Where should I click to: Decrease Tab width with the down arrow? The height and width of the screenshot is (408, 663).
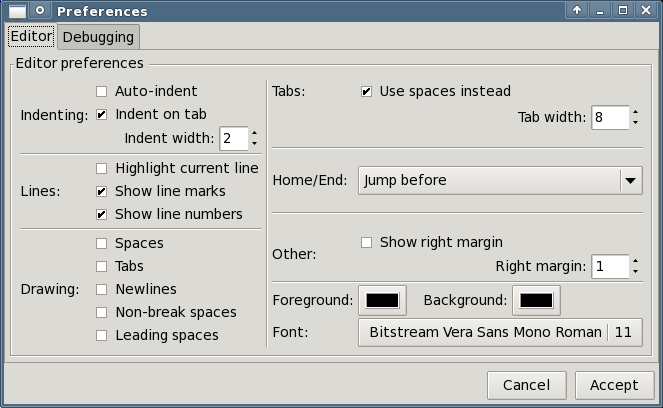pyautogui.click(x=636, y=123)
